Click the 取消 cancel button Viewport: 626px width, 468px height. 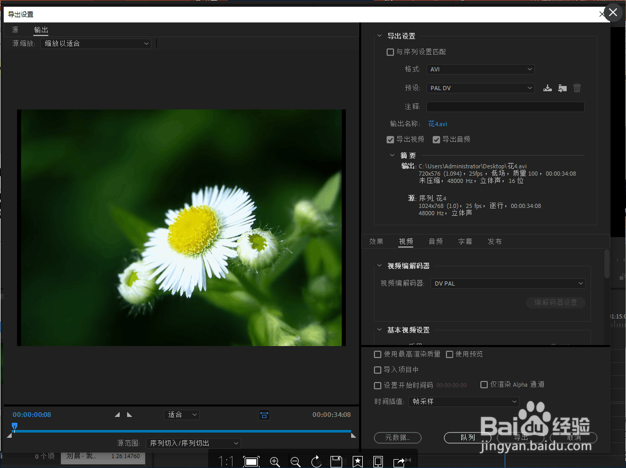coord(573,438)
